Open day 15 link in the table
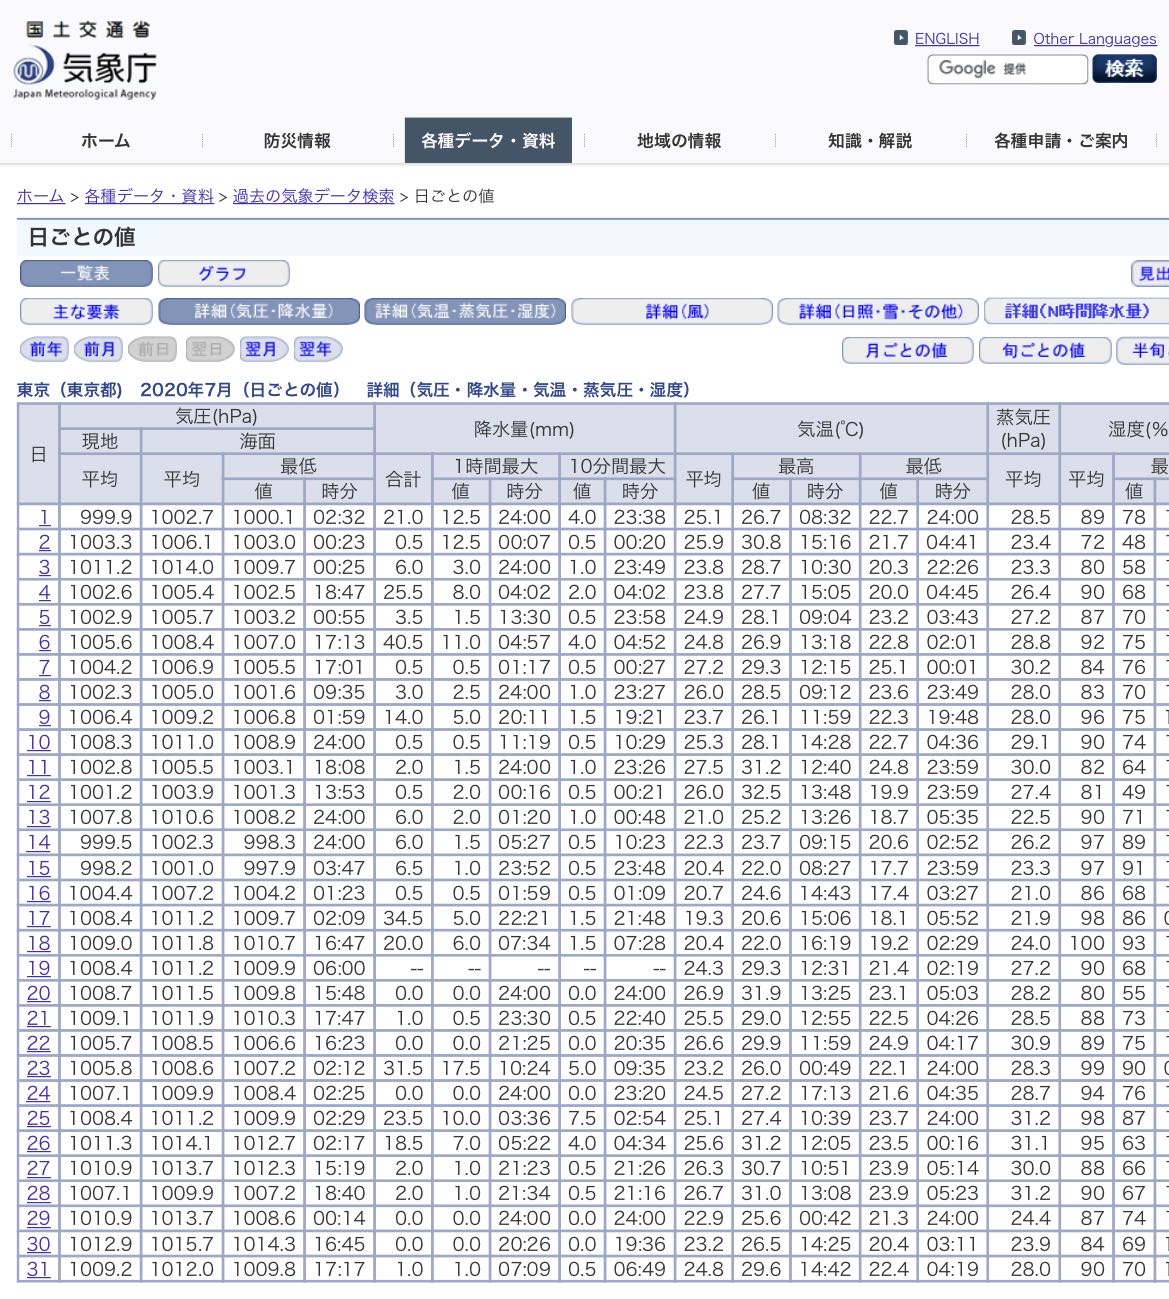Screen dimensions: 1169x1299 [x=39, y=868]
